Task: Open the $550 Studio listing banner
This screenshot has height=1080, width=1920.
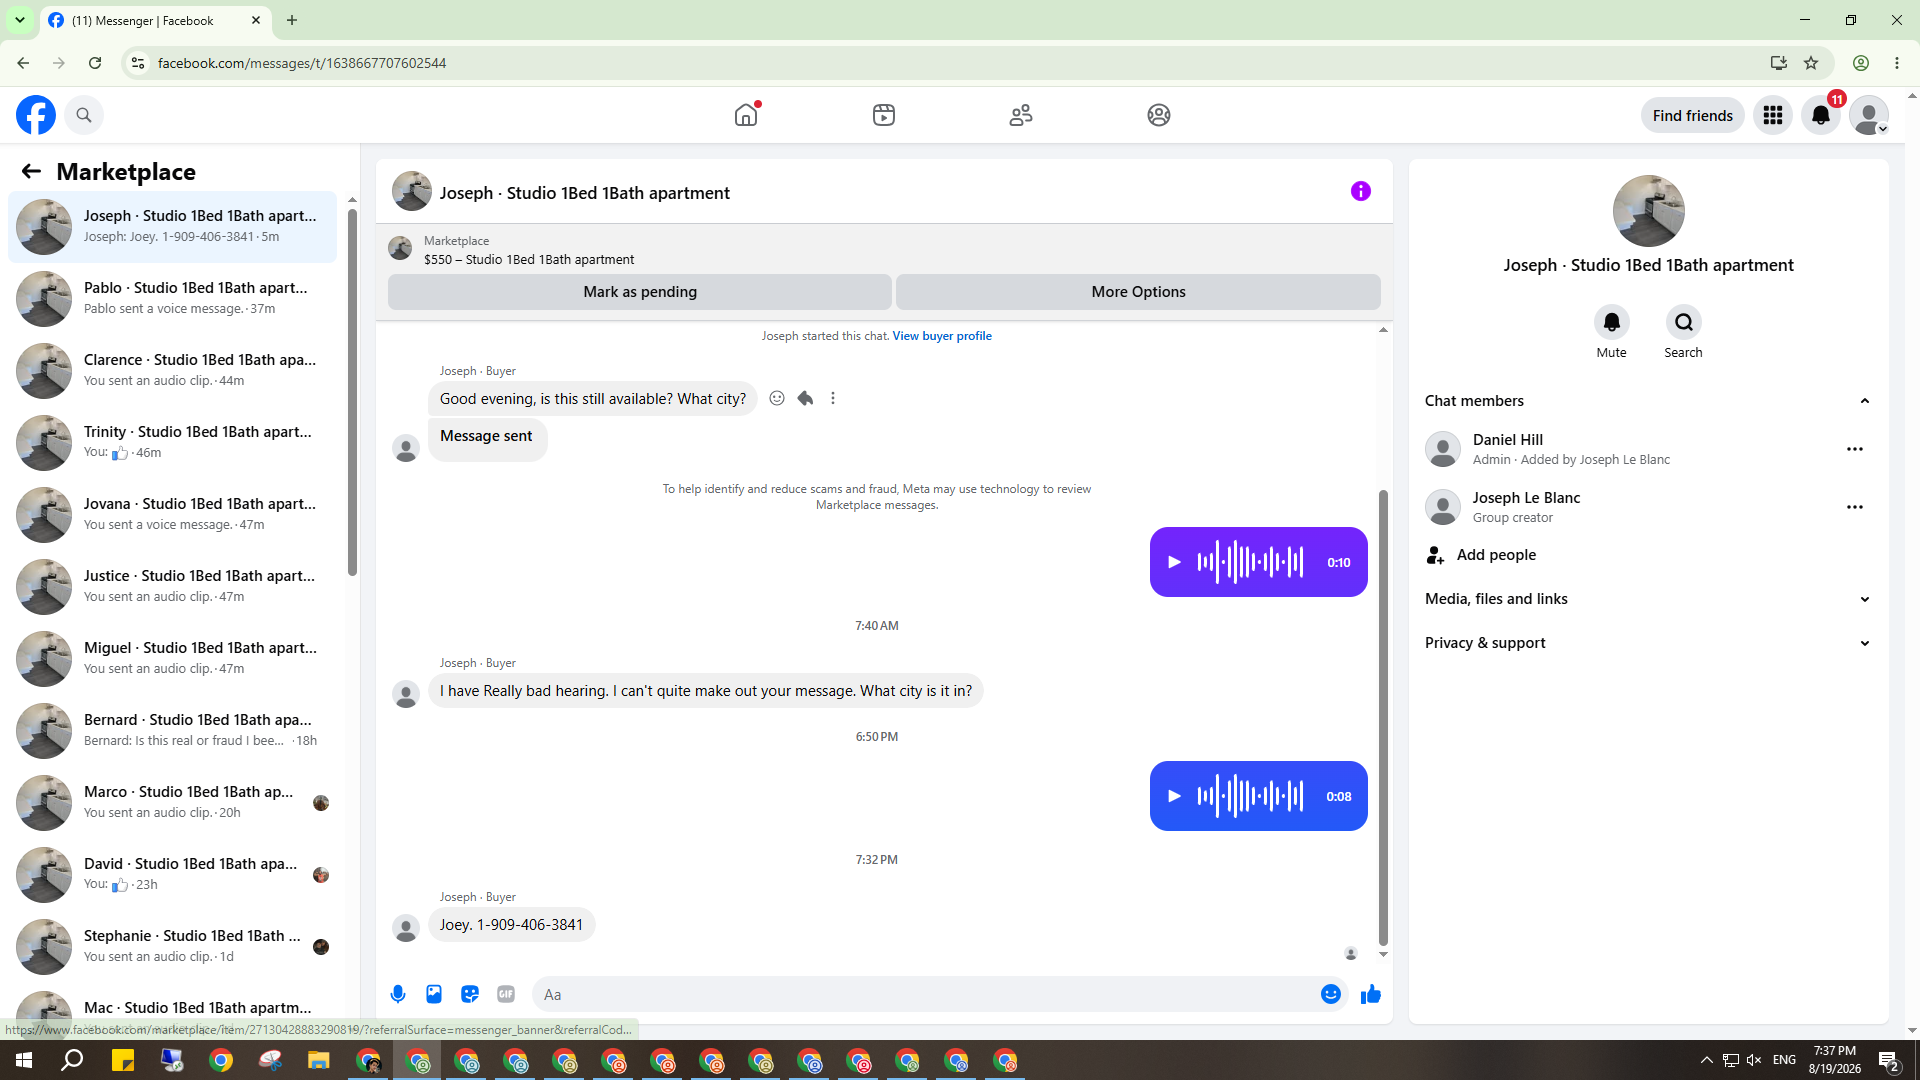Action: [884, 250]
